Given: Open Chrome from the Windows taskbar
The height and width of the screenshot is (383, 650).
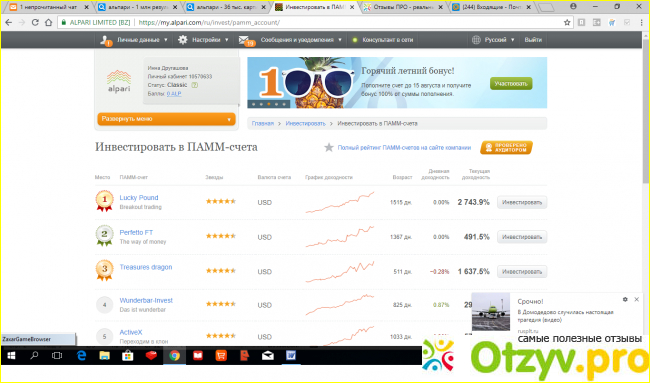Looking at the screenshot, I should point(175,356).
